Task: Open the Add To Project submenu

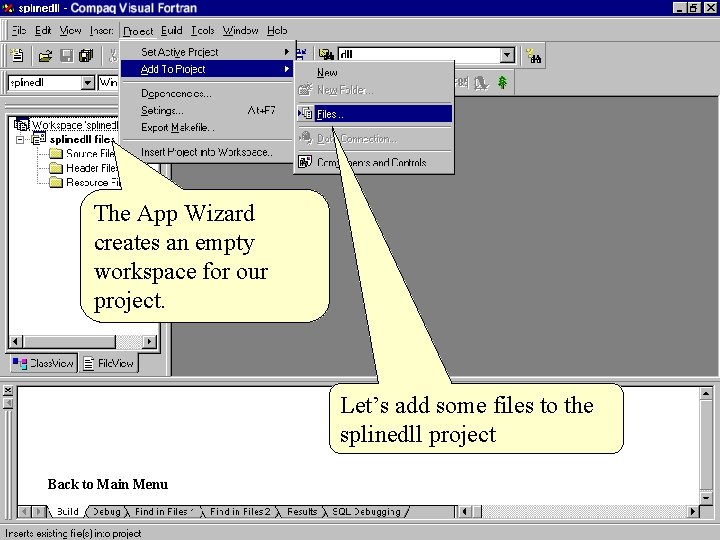Action: point(207,69)
